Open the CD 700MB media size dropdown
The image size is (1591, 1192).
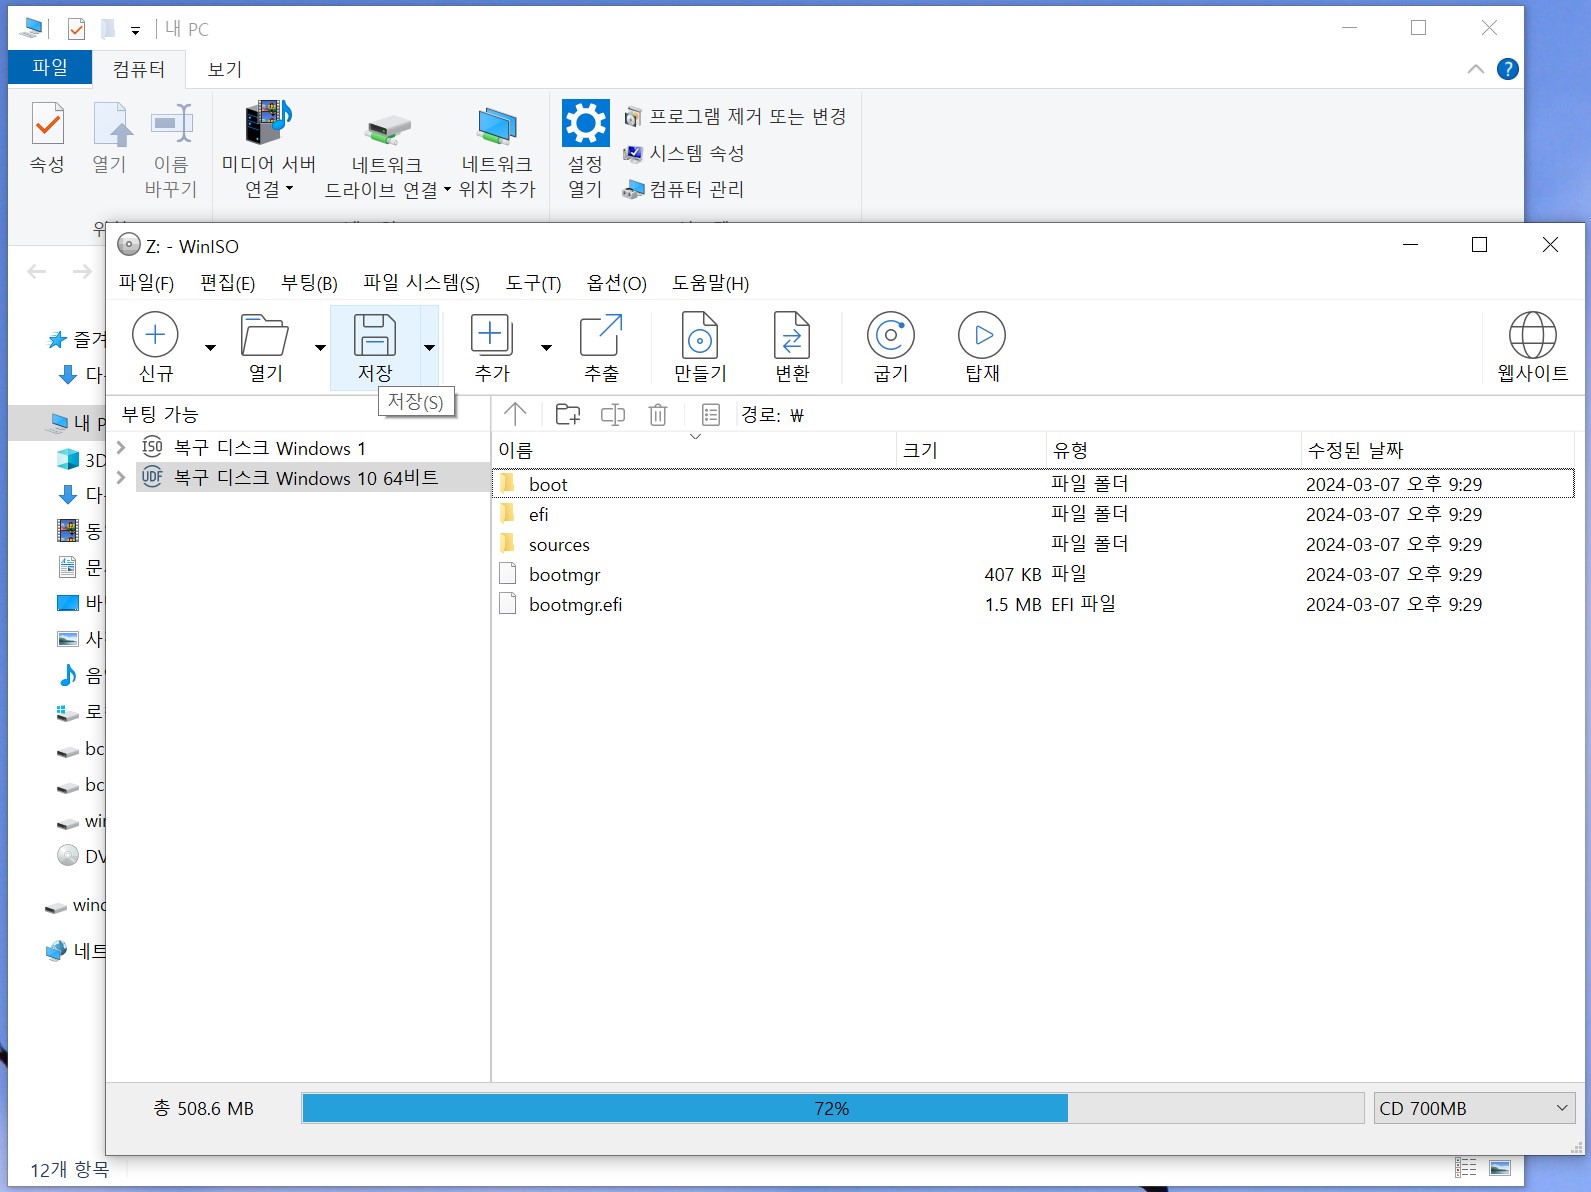(x=1474, y=1108)
